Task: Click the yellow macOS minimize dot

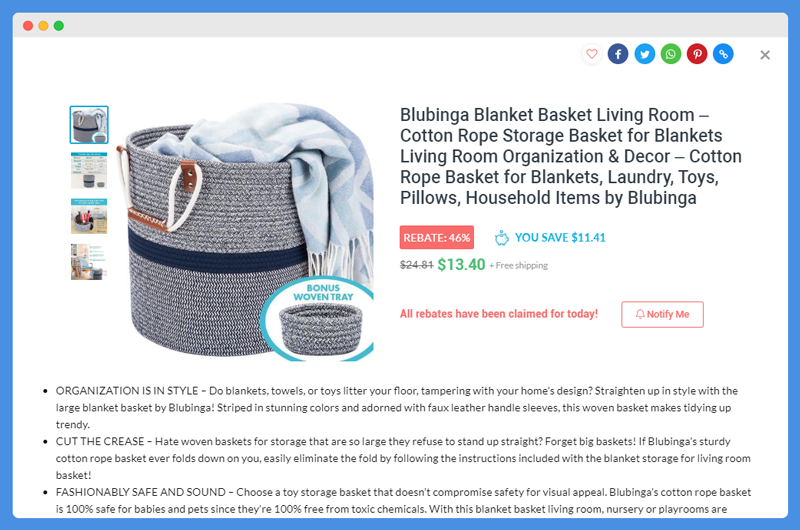Action: [x=43, y=26]
